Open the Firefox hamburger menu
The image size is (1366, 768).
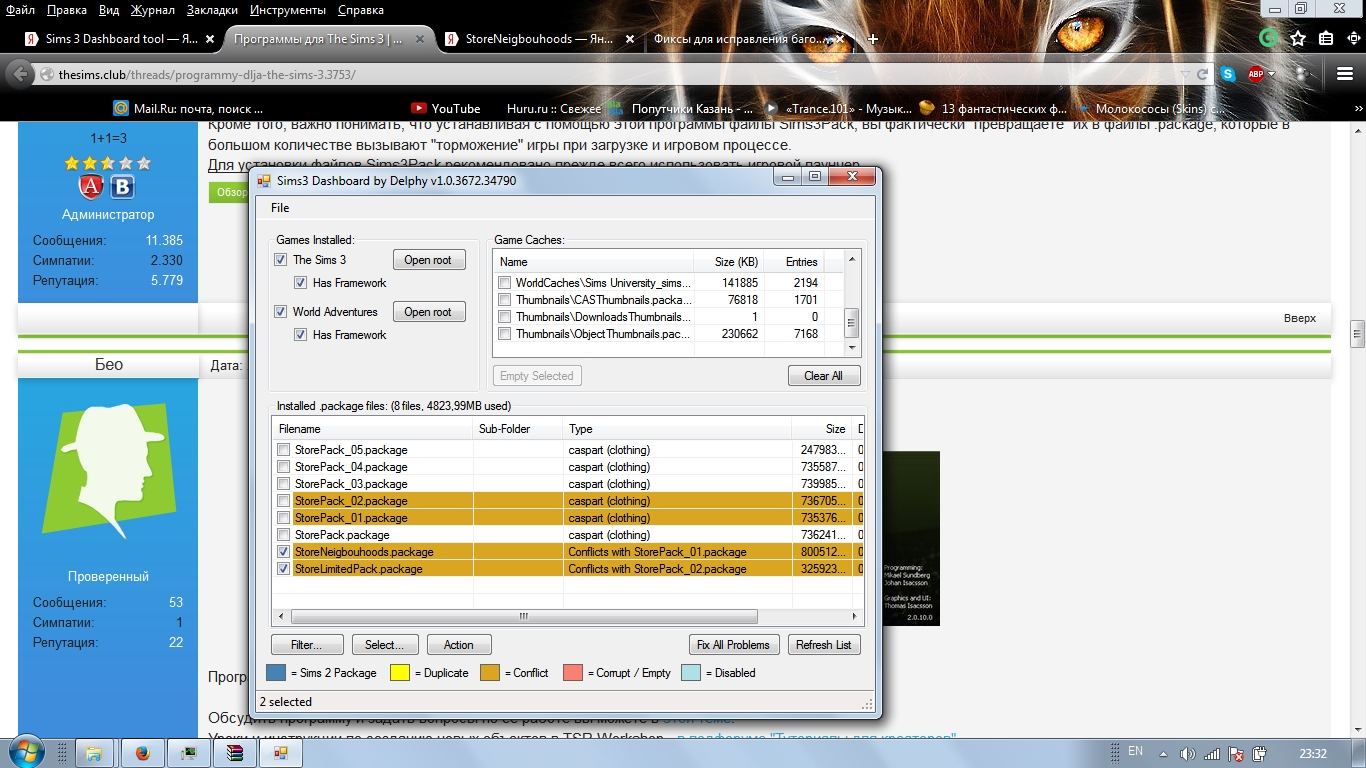[x=1345, y=74]
